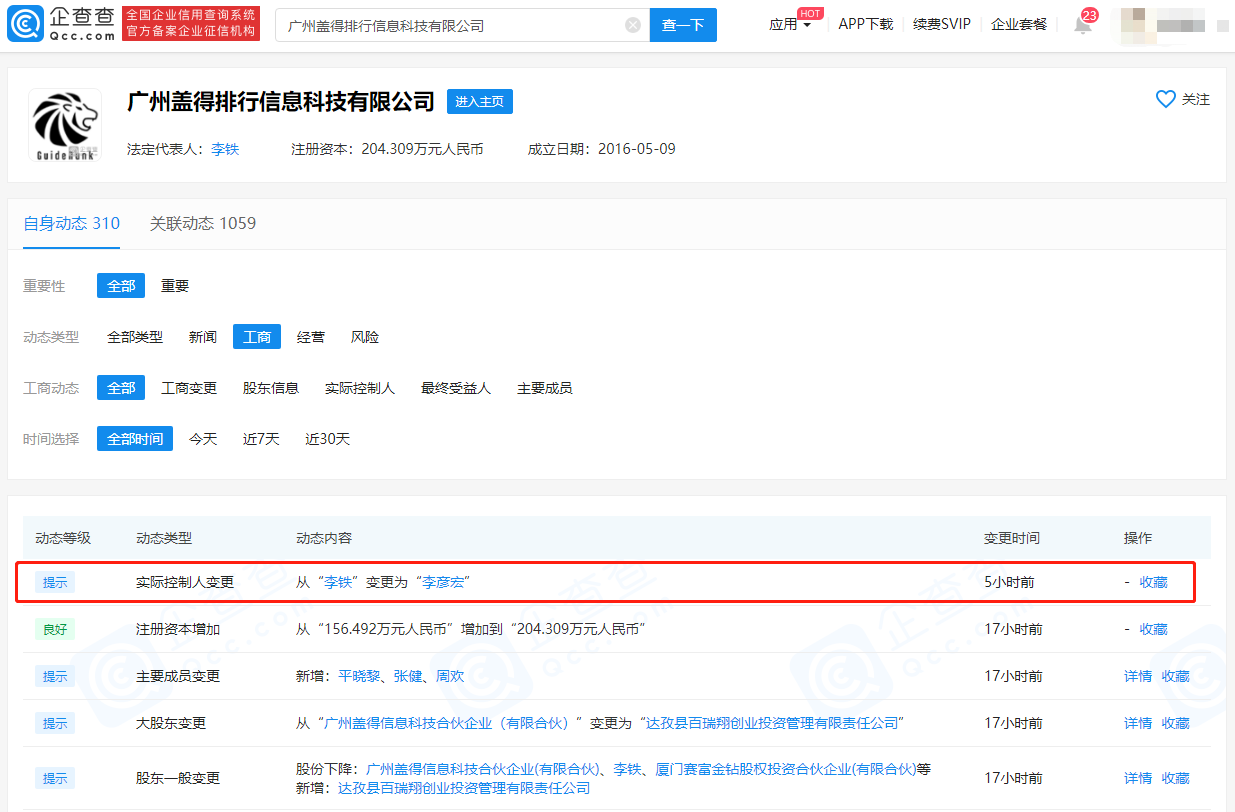Click 良好 tag in 注册资本增加 row
Screen dimensions: 1235x812
[55, 629]
